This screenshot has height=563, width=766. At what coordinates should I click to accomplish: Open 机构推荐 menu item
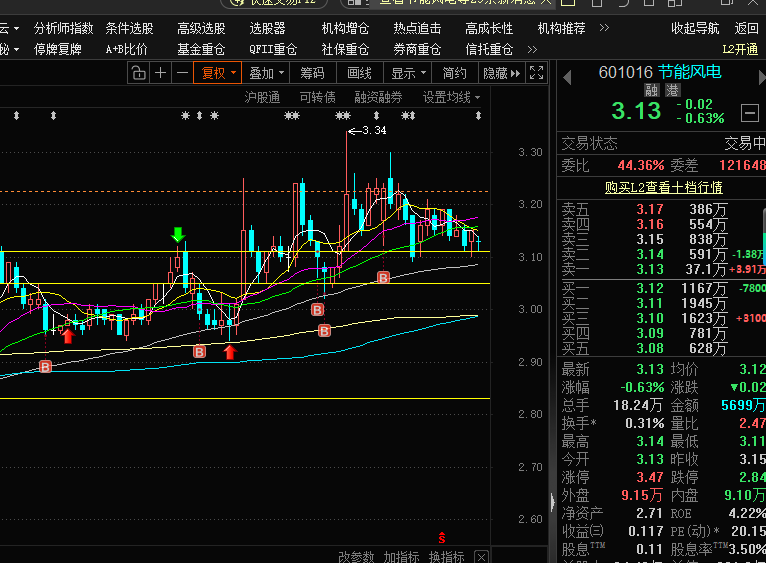(561, 28)
